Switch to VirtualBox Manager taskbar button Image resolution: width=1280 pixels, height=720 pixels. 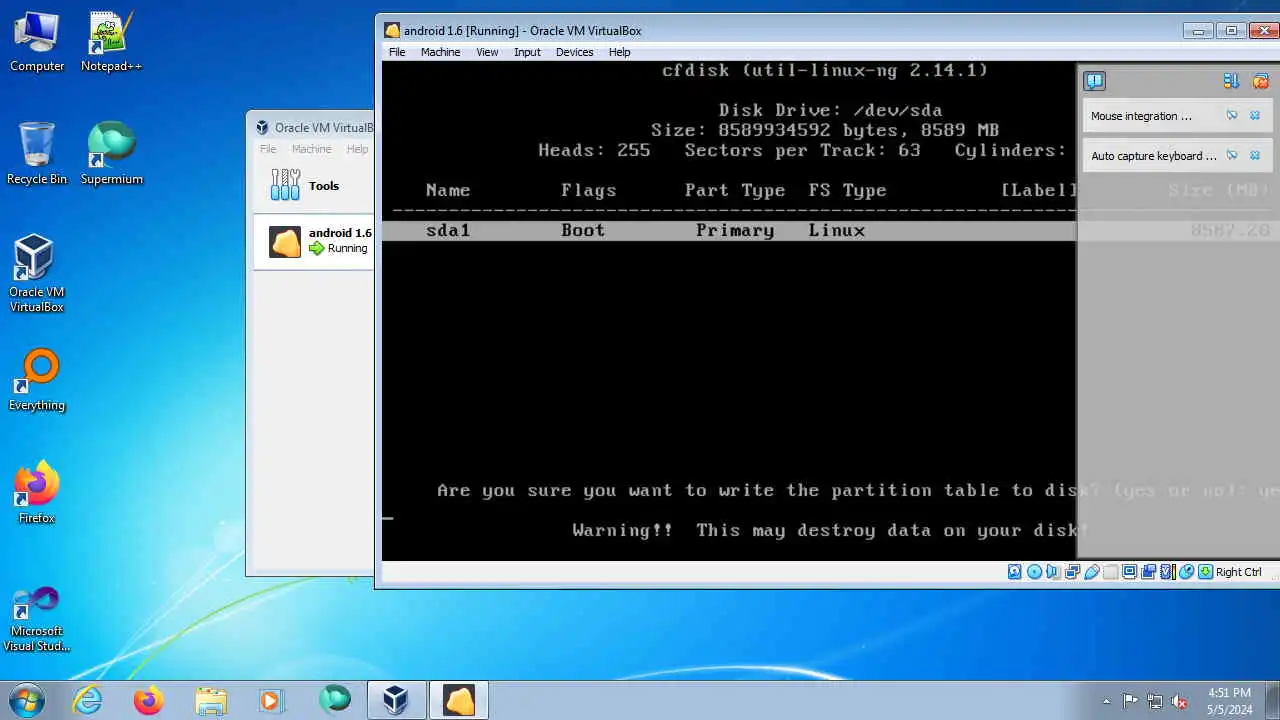click(396, 700)
